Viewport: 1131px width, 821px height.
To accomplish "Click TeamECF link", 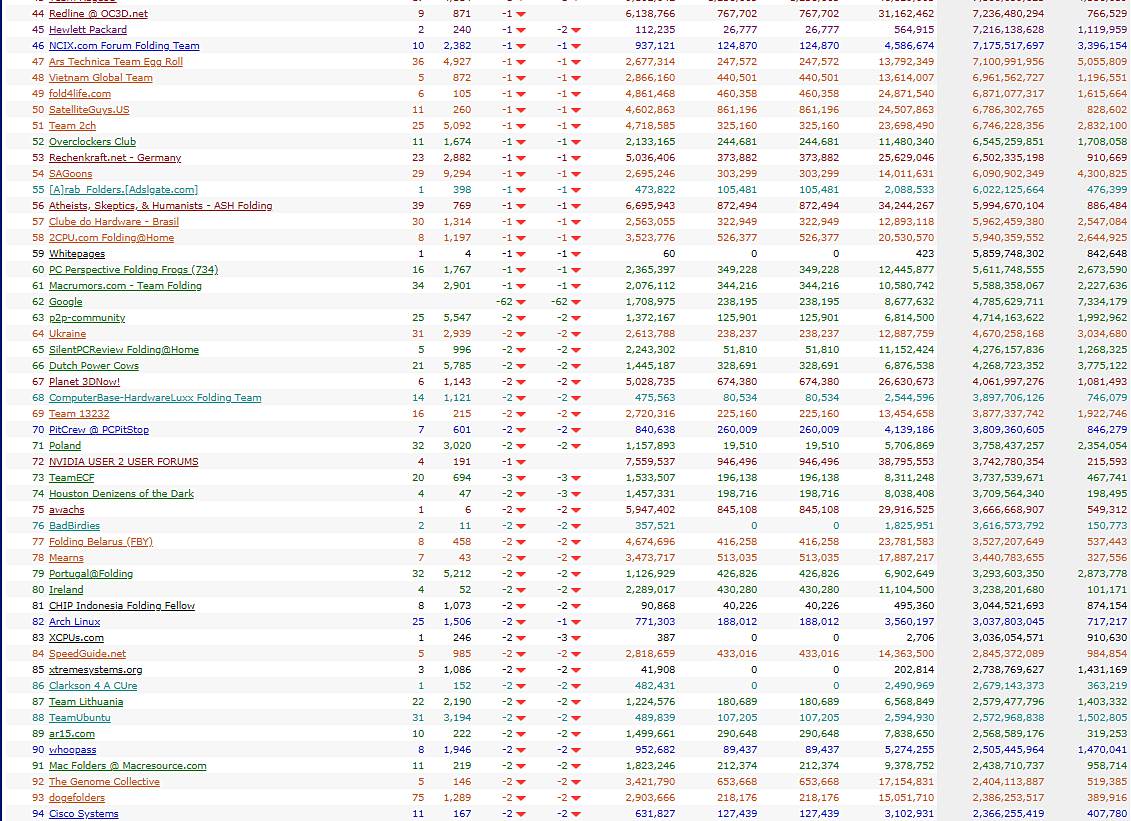I will click(71, 478).
